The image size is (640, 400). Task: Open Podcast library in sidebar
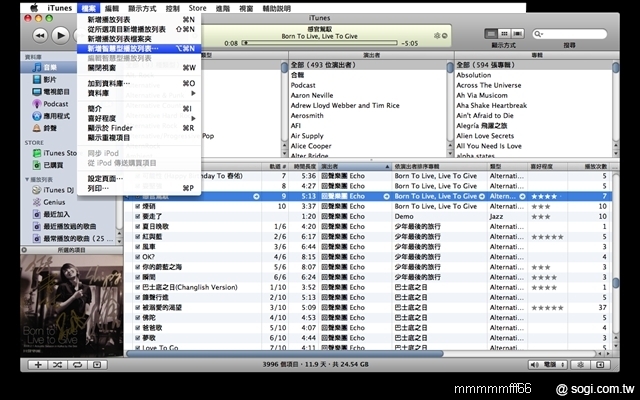pyautogui.click(x=55, y=103)
